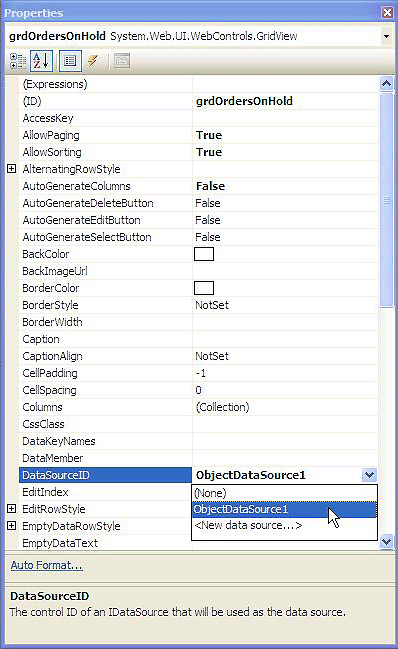Select the AutoGenerateSelectButton property row
Viewport: 398px width, 649px height.
tap(198, 237)
